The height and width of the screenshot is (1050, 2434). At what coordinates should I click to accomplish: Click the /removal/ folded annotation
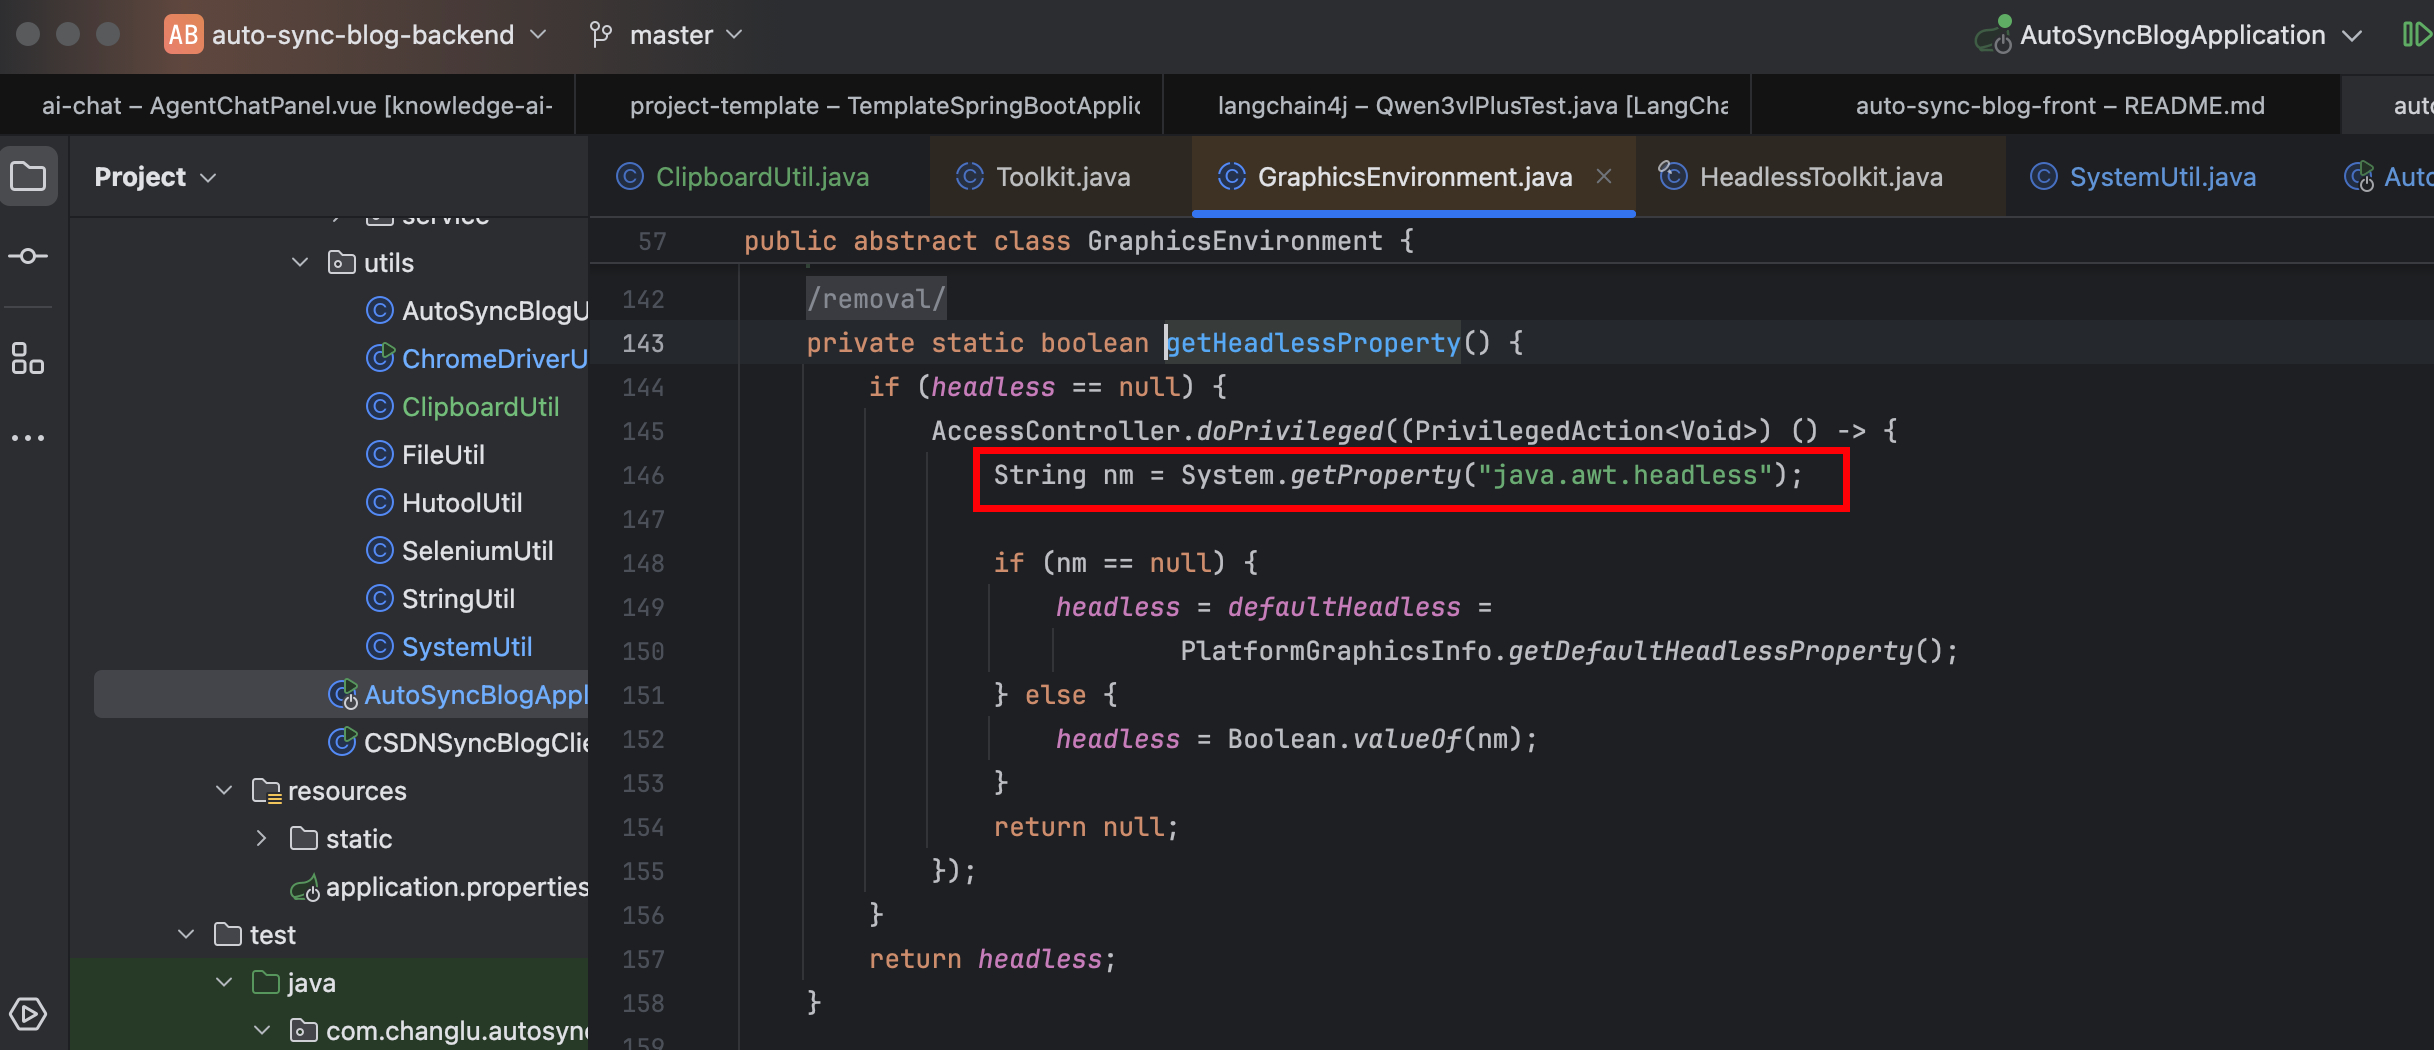pos(876,299)
